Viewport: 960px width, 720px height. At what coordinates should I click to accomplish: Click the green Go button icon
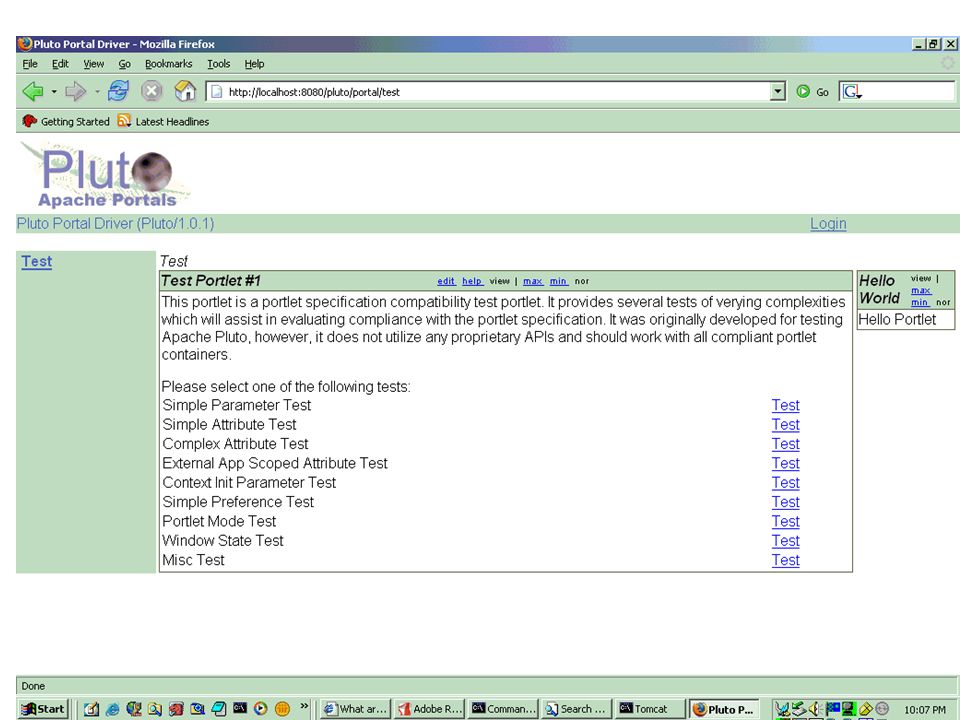pos(803,92)
